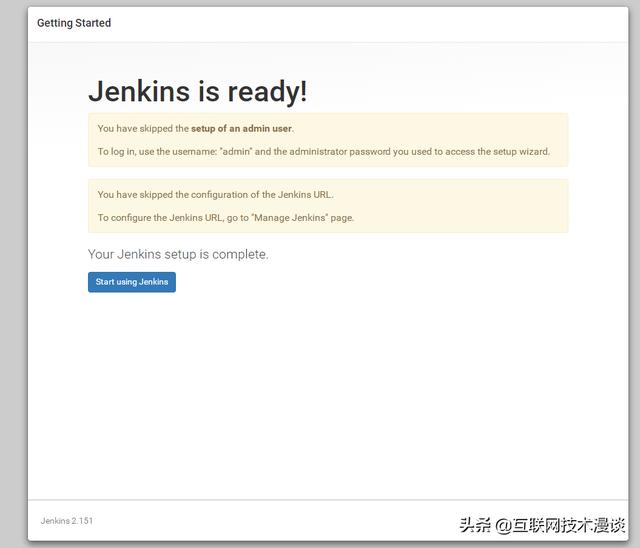Screen dimensions: 640x548
Task: Click "You have skipped the configuration of the Jenkins URL."
Action: [216, 195]
